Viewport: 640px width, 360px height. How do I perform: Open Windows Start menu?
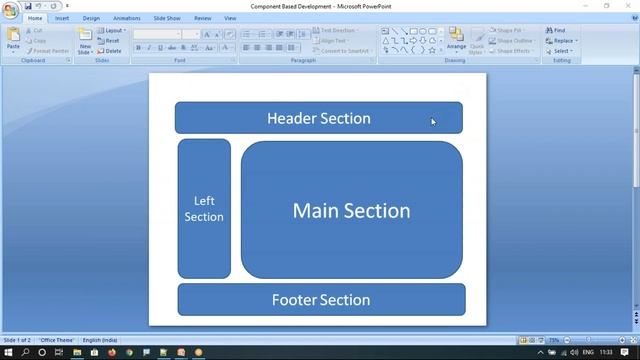[x=8, y=352]
